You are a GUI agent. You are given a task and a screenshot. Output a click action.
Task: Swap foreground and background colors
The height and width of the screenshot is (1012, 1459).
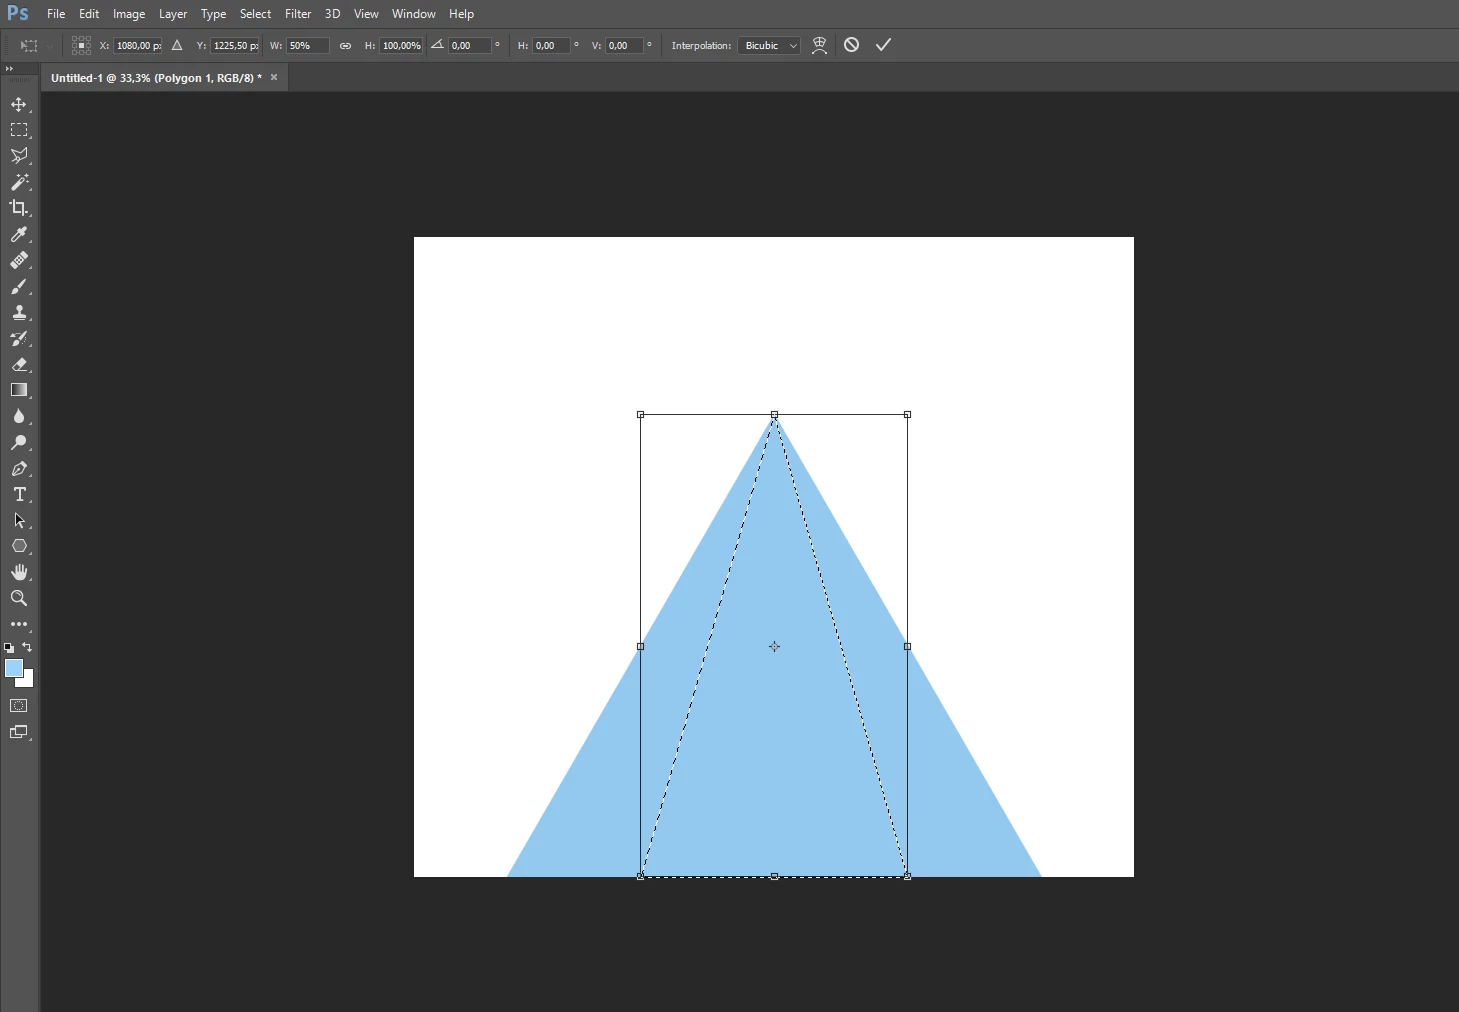point(27,647)
